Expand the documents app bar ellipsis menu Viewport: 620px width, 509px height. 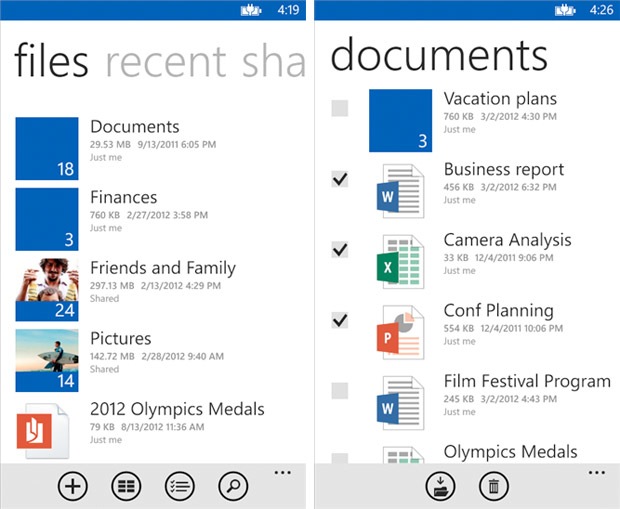click(597, 470)
